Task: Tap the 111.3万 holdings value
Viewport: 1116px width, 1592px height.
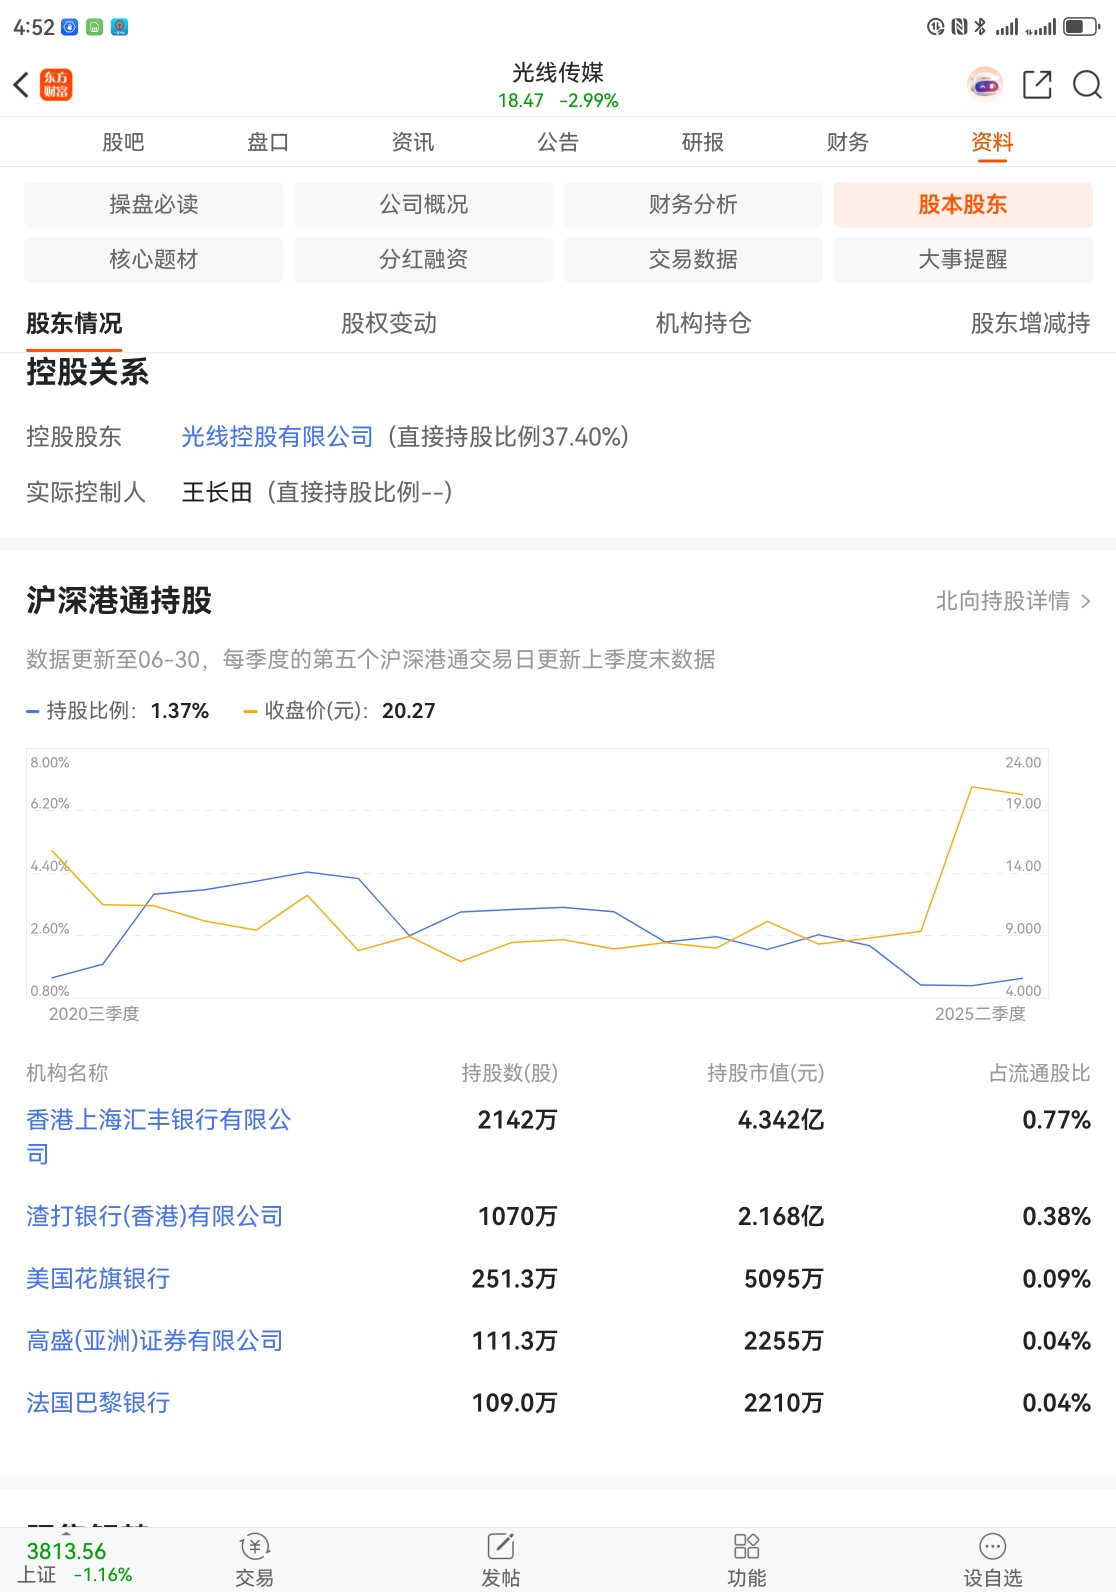Action: [514, 1340]
